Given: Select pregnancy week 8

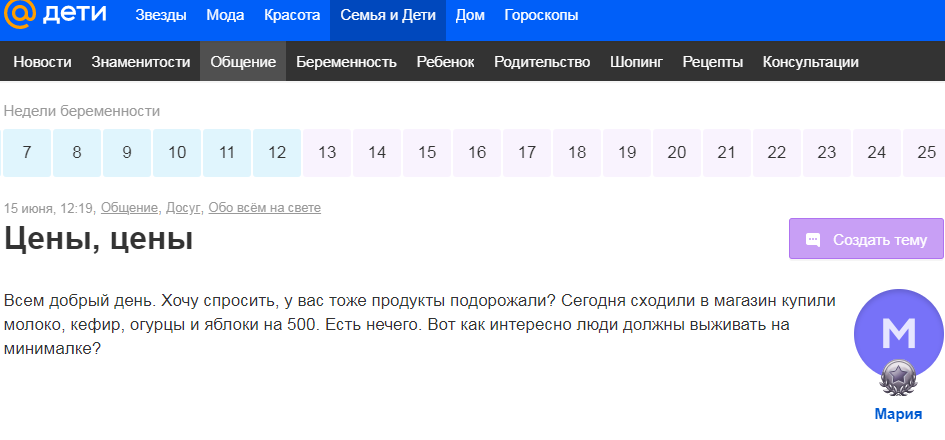Looking at the screenshot, I should (x=77, y=152).
